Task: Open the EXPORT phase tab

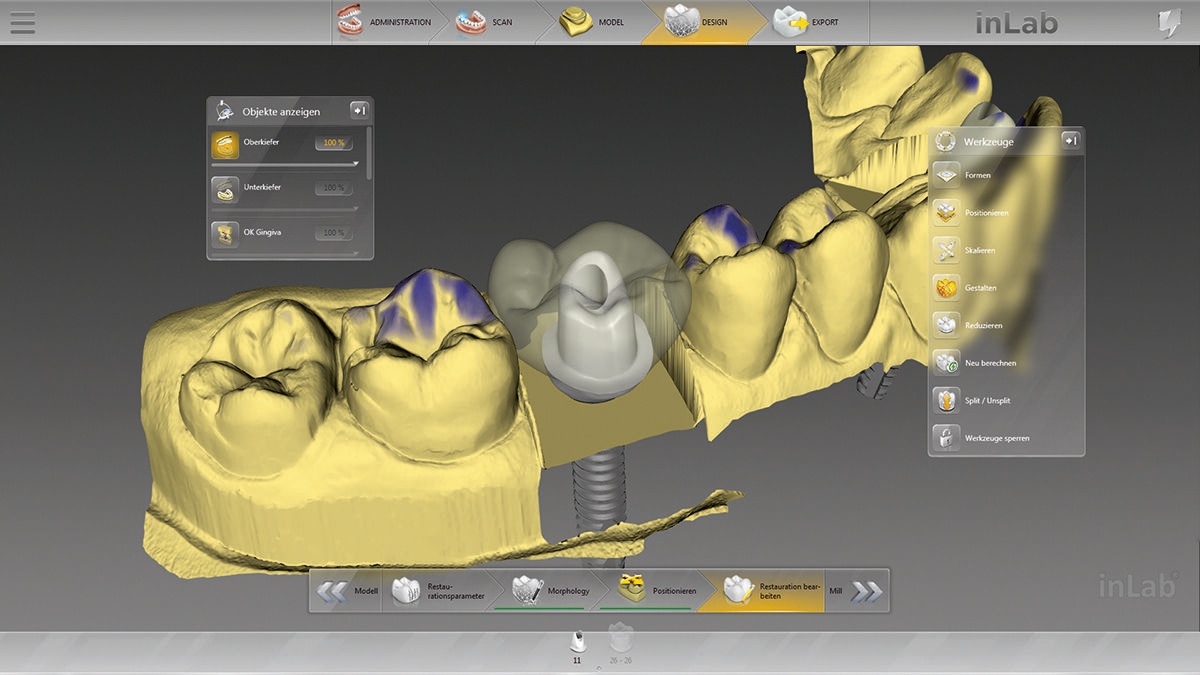Action: coord(808,22)
